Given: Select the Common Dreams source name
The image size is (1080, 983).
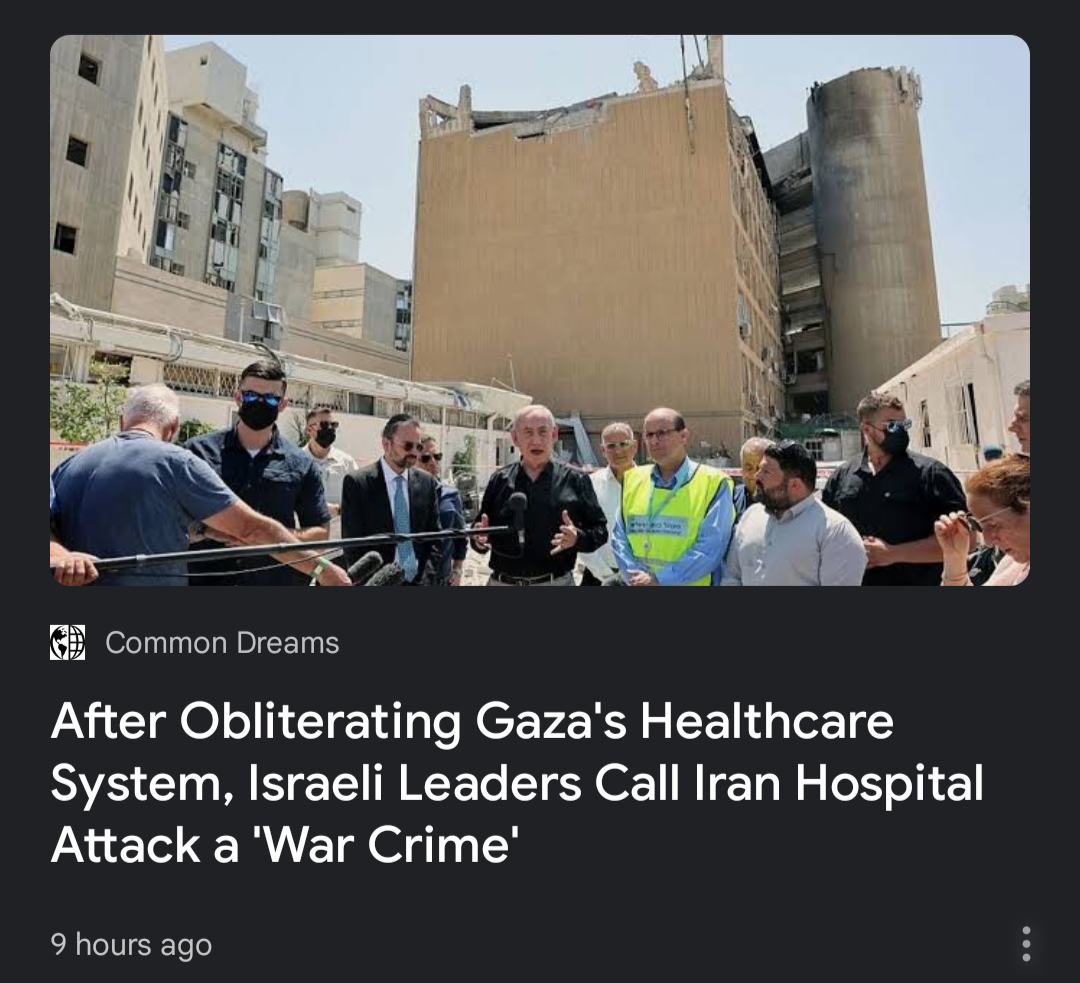Looking at the screenshot, I should coord(222,643).
